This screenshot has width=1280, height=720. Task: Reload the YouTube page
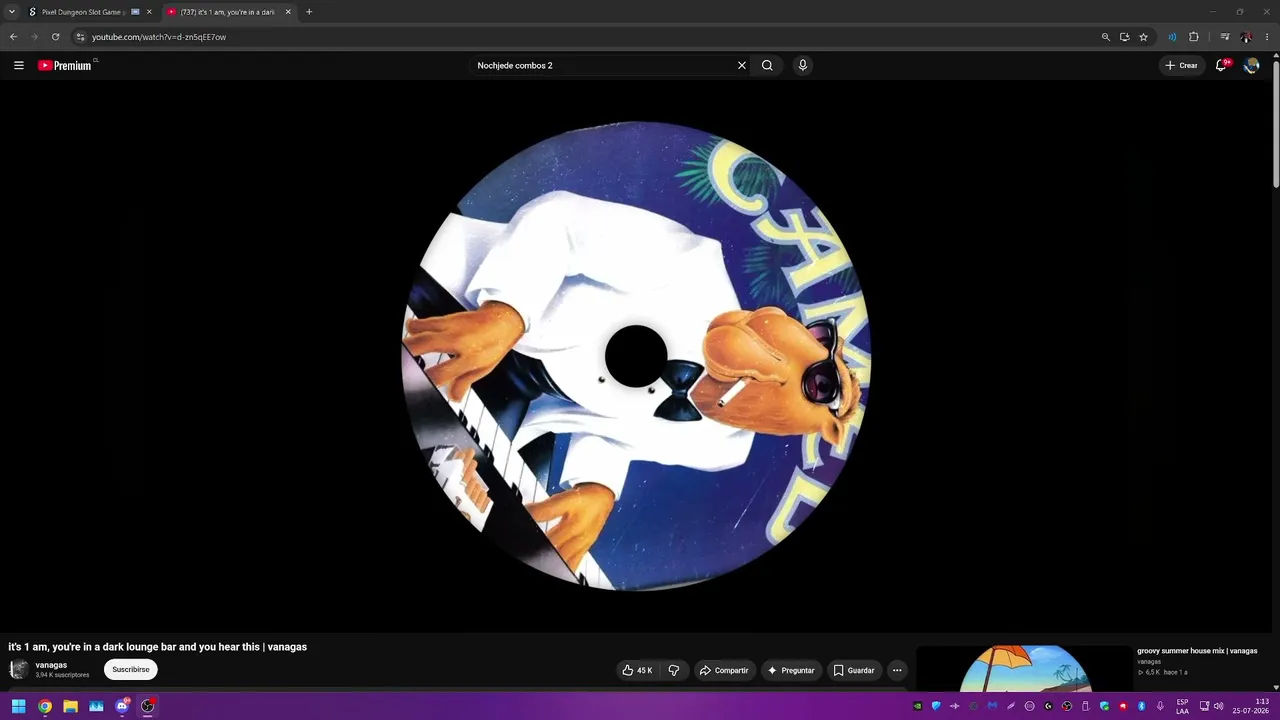coord(55,37)
